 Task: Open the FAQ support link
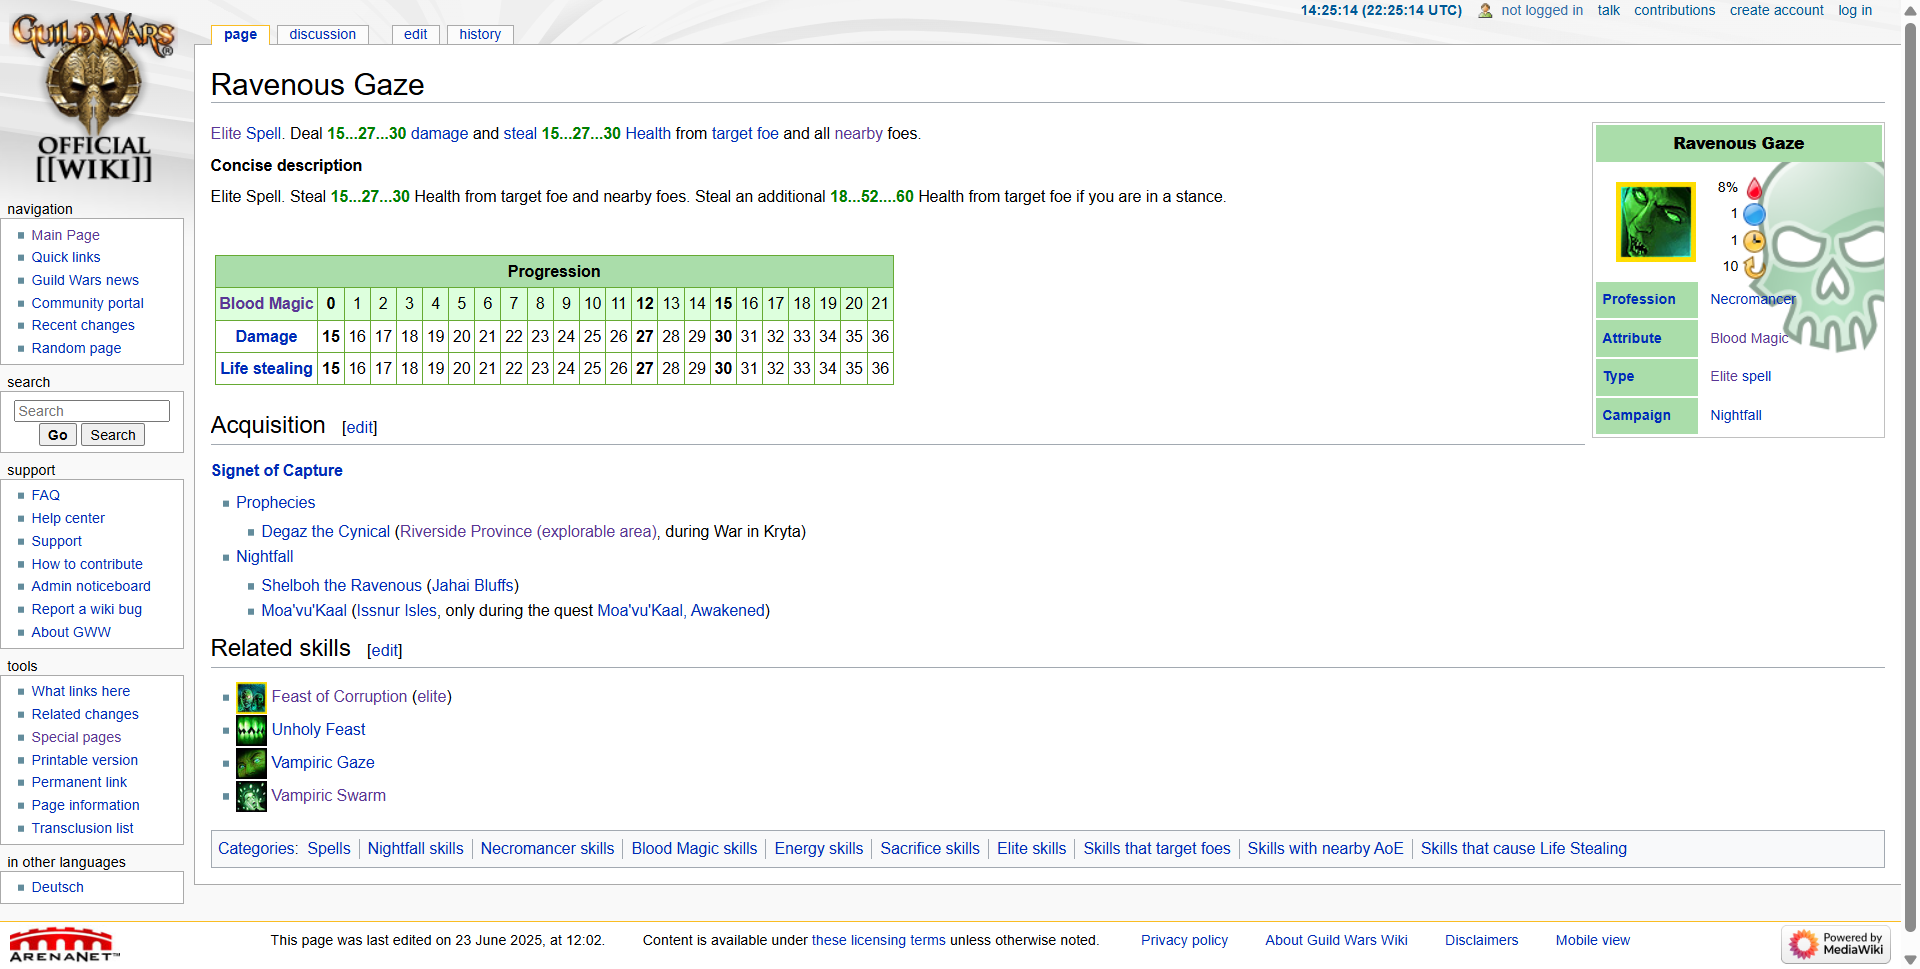click(45, 495)
